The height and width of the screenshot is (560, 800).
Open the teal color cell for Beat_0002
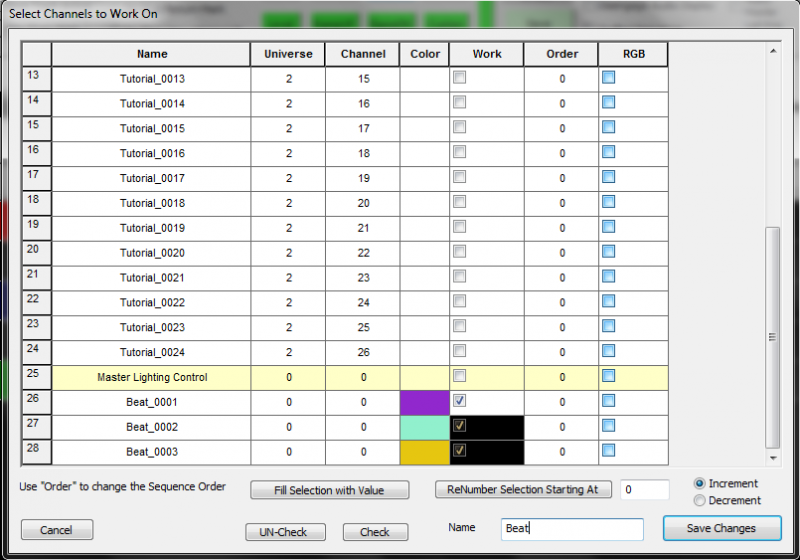pos(424,427)
